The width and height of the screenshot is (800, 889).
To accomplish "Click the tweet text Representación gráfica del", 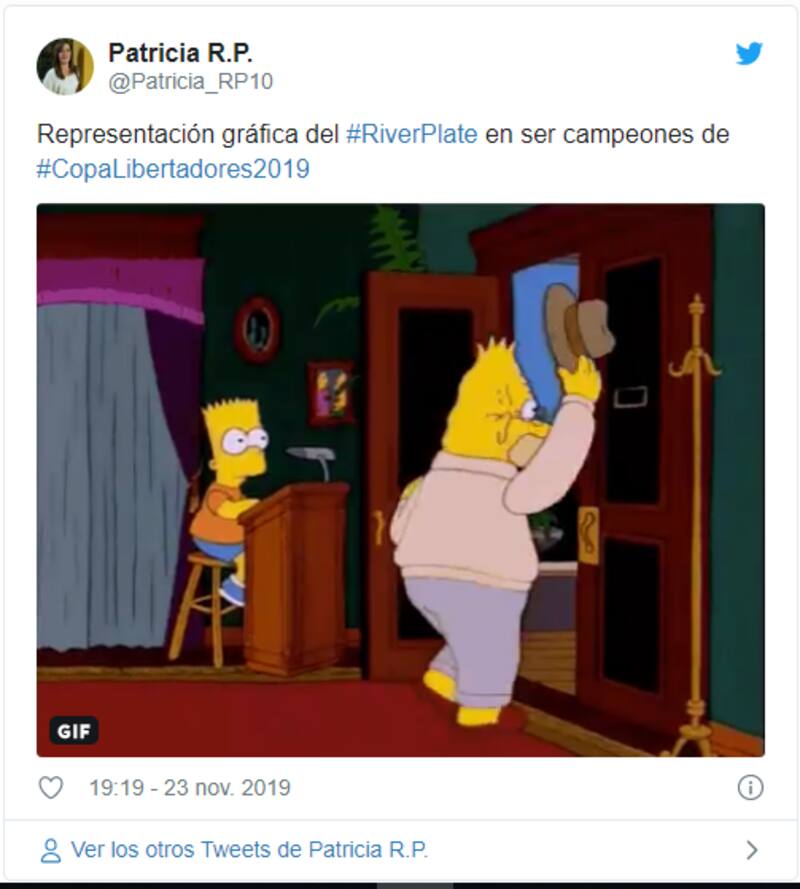I will 188,135.
